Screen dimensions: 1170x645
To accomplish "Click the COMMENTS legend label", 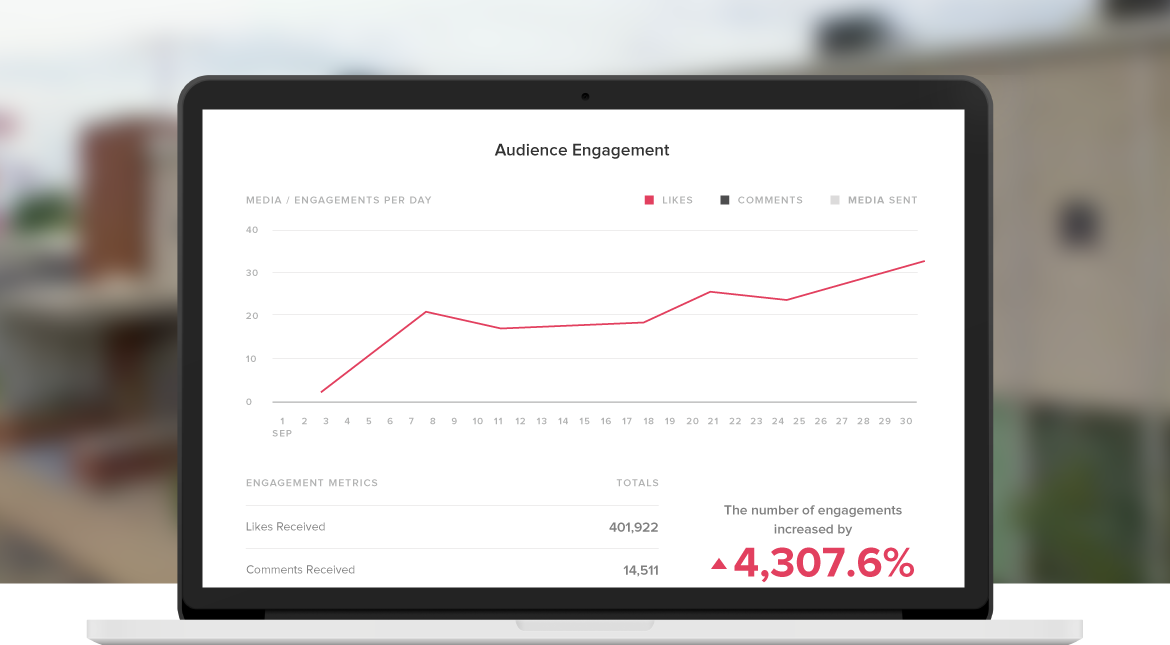I will pyautogui.click(x=770, y=200).
